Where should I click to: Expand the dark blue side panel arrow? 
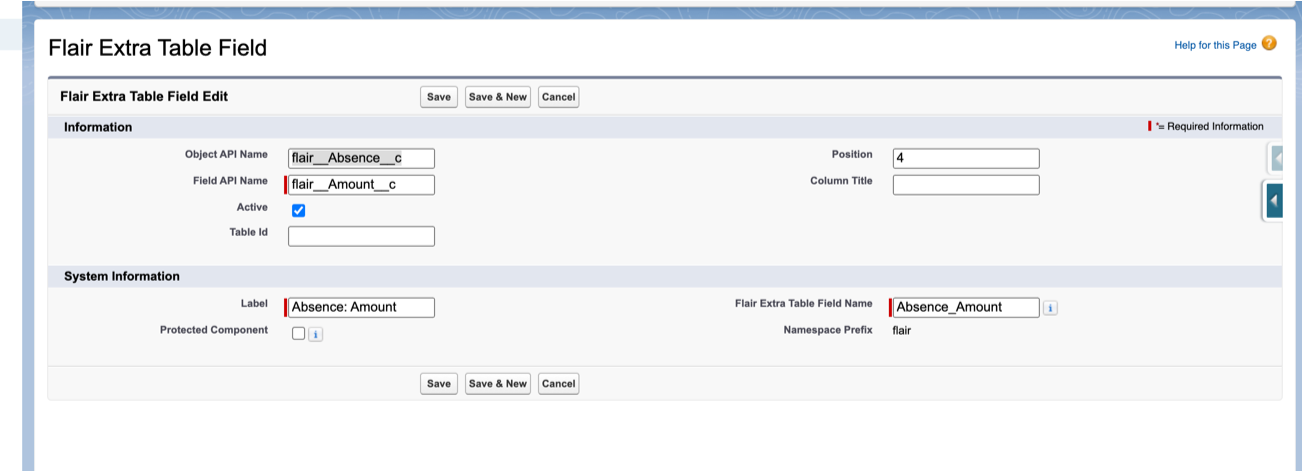[x=1273, y=201]
